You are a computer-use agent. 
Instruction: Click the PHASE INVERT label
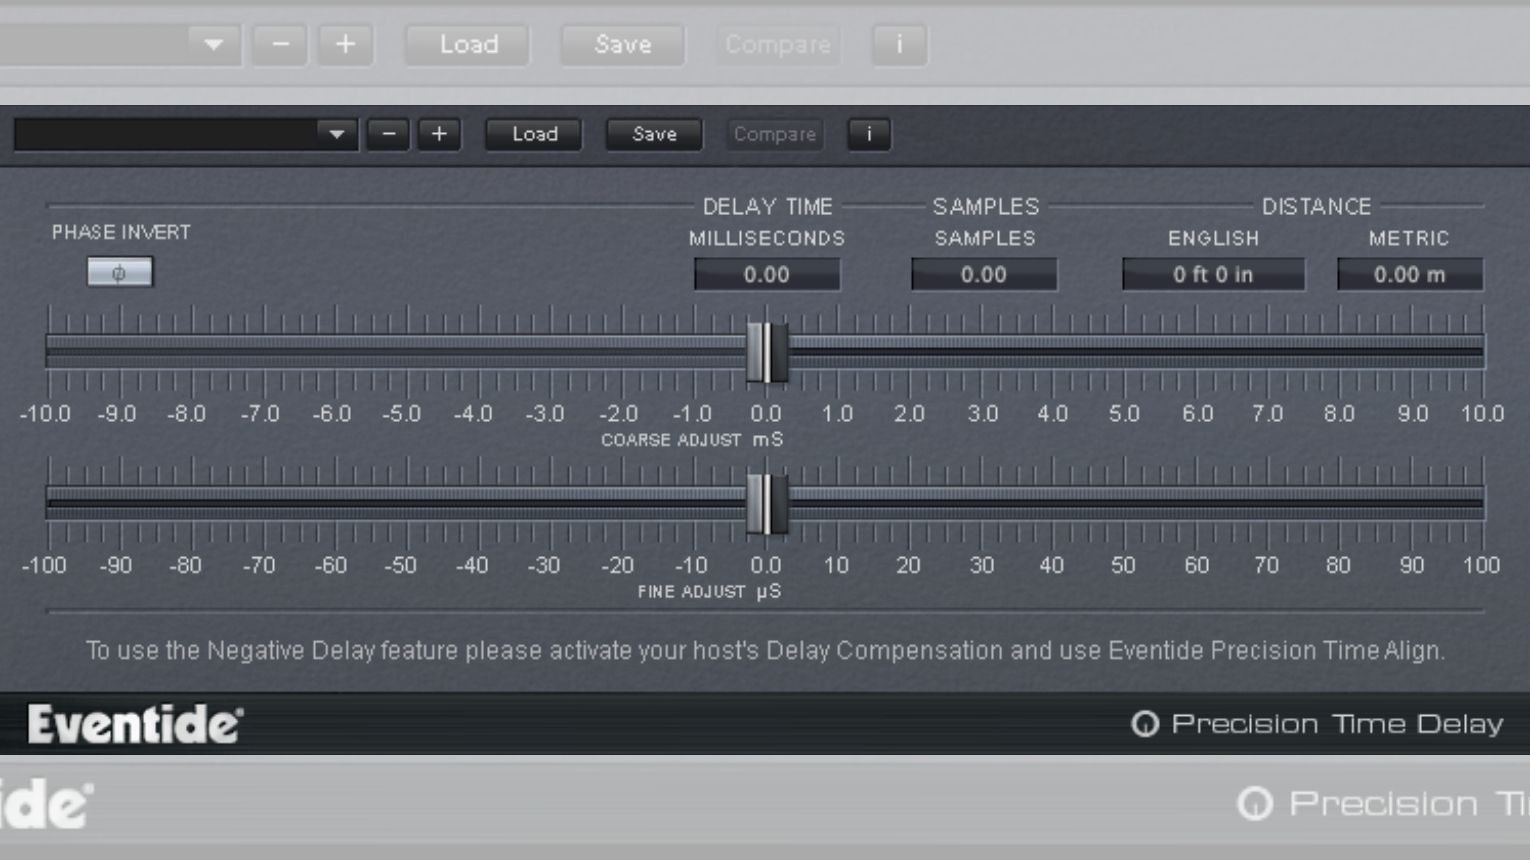tap(121, 232)
